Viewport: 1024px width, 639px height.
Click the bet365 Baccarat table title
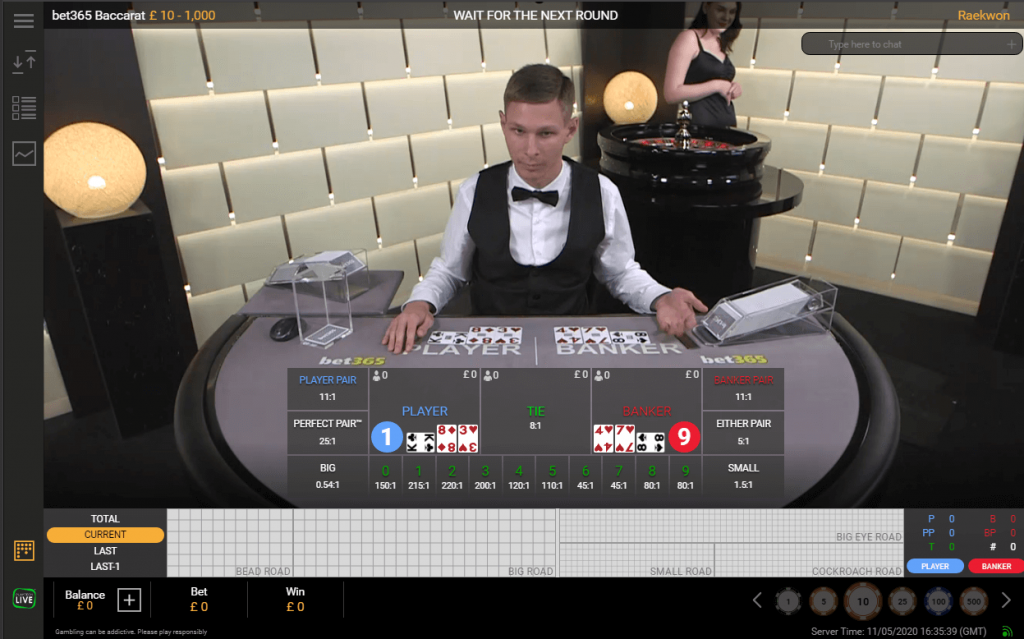point(99,15)
